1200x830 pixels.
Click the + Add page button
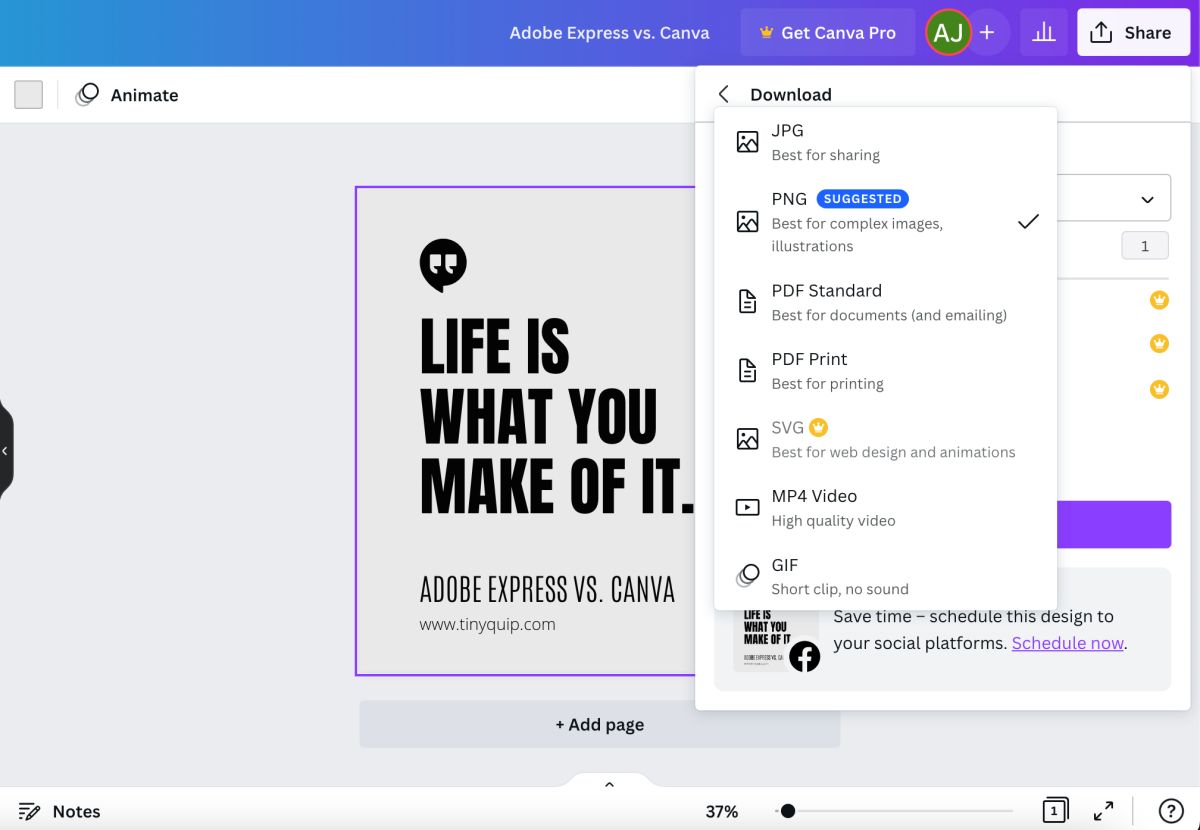click(600, 724)
